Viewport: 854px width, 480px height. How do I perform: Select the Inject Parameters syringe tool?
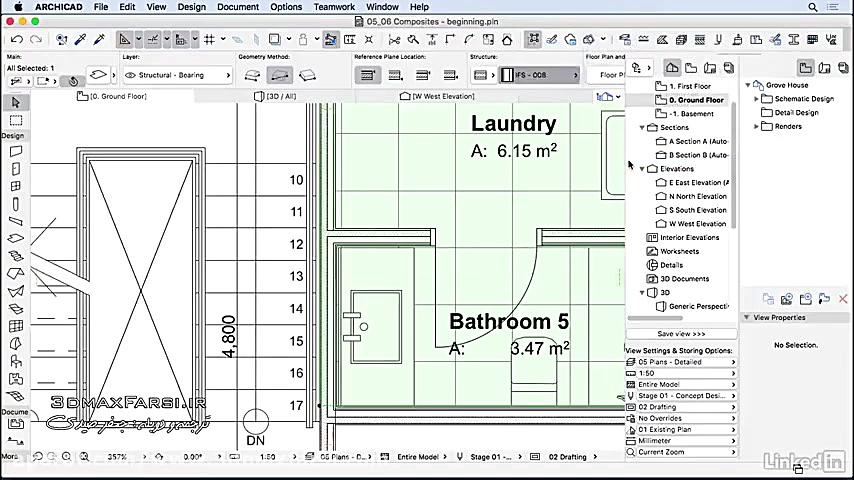coord(99,39)
